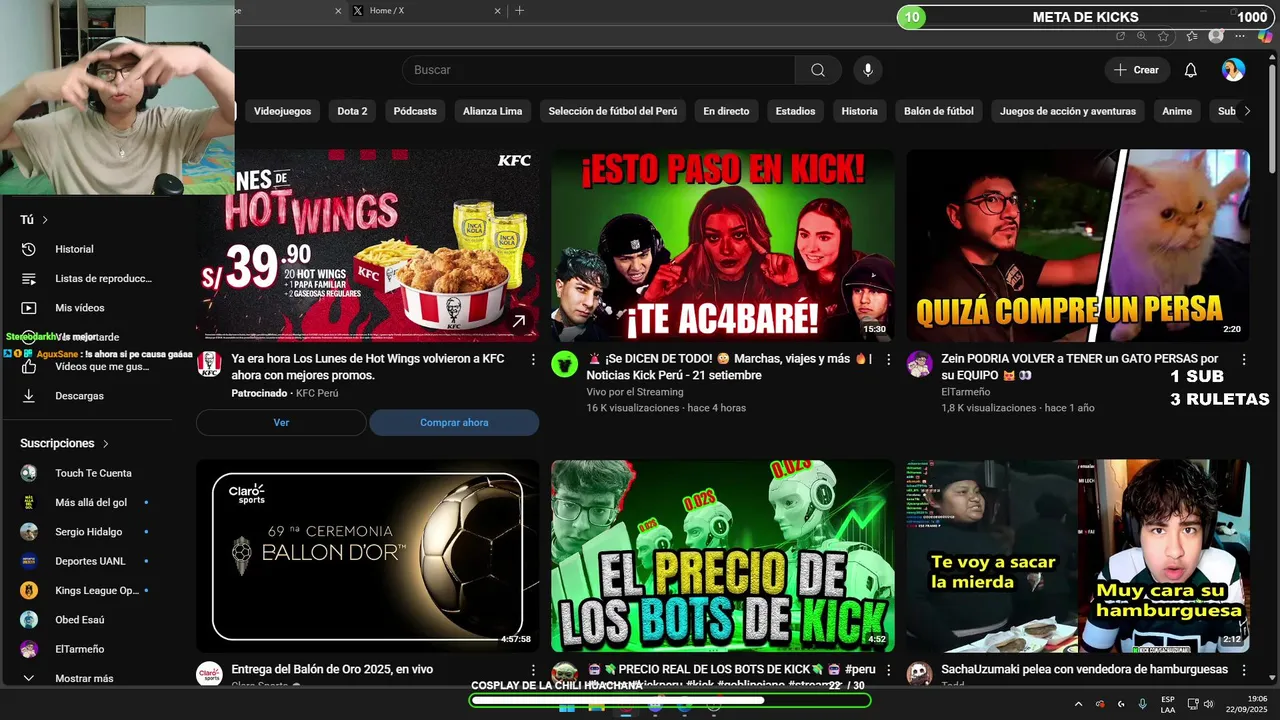Open the account avatar menu
Image resolution: width=1280 pixels, height=720 pixels.
click(x=1233, y=70)
